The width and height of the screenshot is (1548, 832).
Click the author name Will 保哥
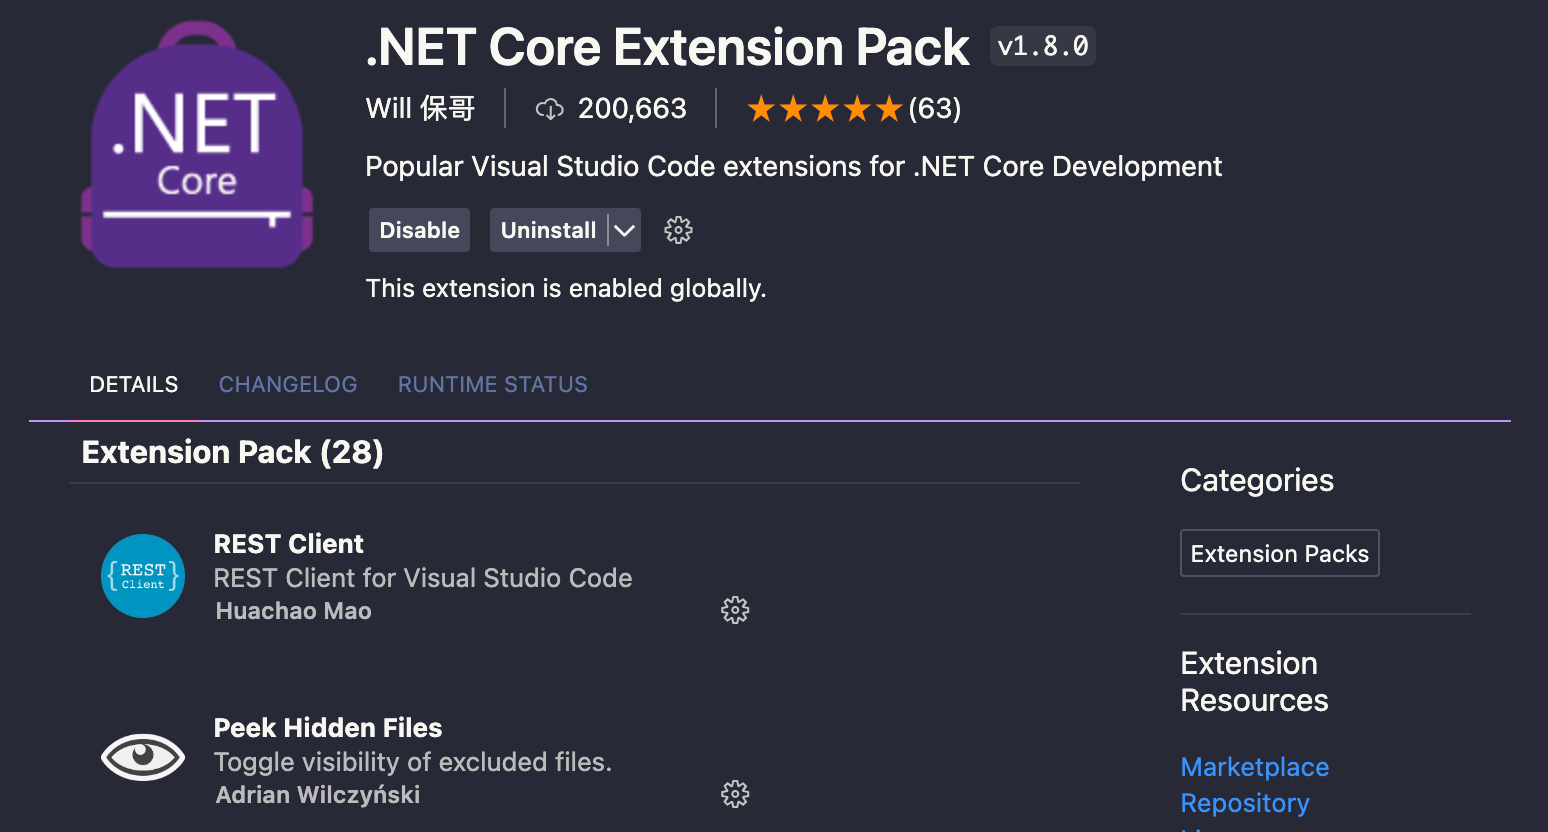[420, 108]
